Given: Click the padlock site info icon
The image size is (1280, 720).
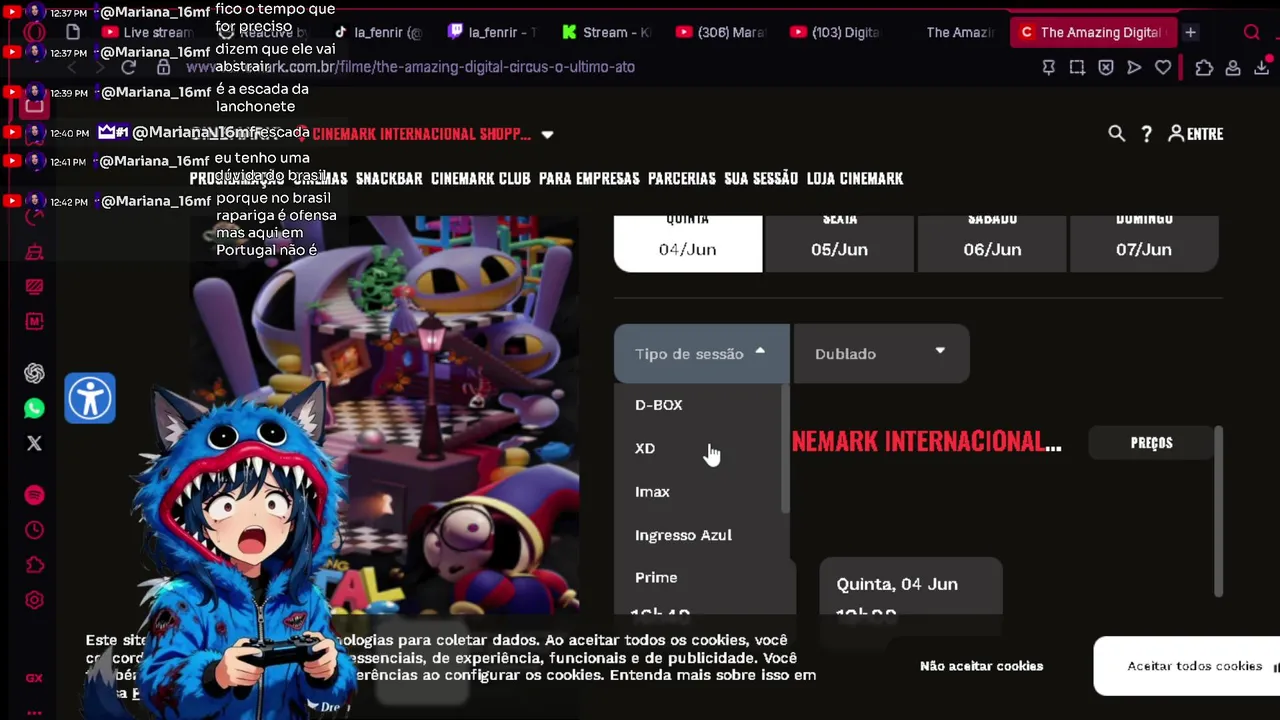Looking at the screenshot, I should click(x=163, y=67).
